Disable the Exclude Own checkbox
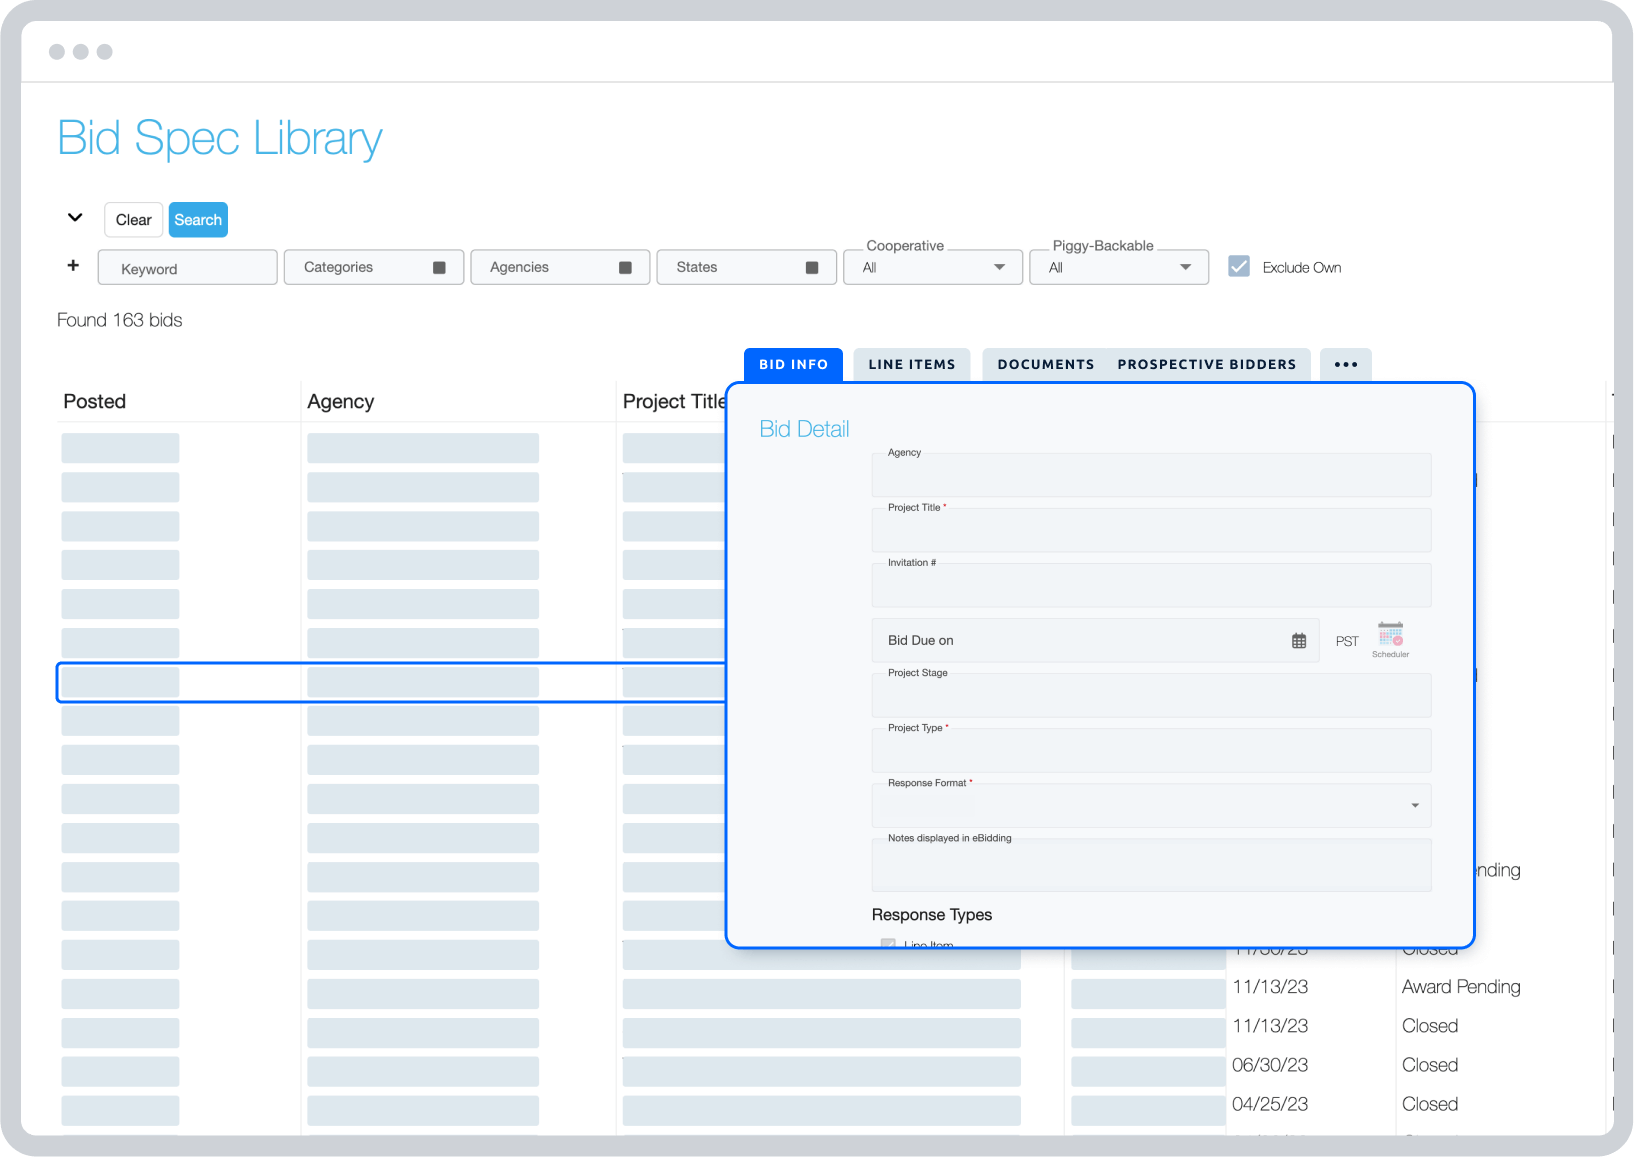This screenshot has width=1634, height=1157. (1239, 266)
